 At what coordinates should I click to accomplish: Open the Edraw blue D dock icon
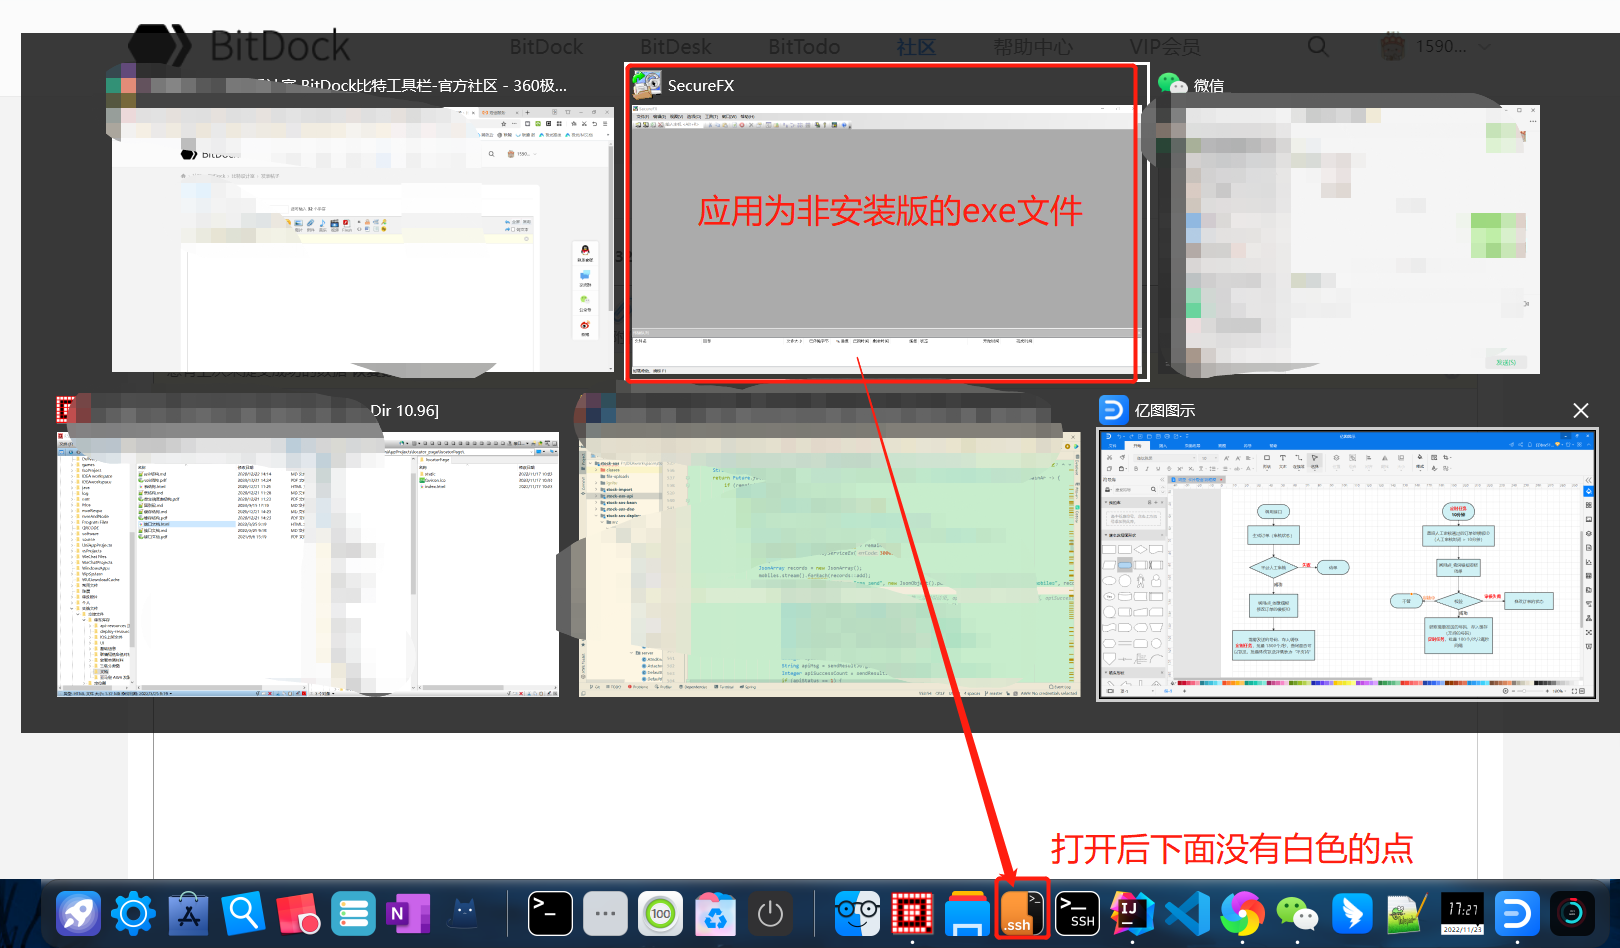(x=1517, y=914)
